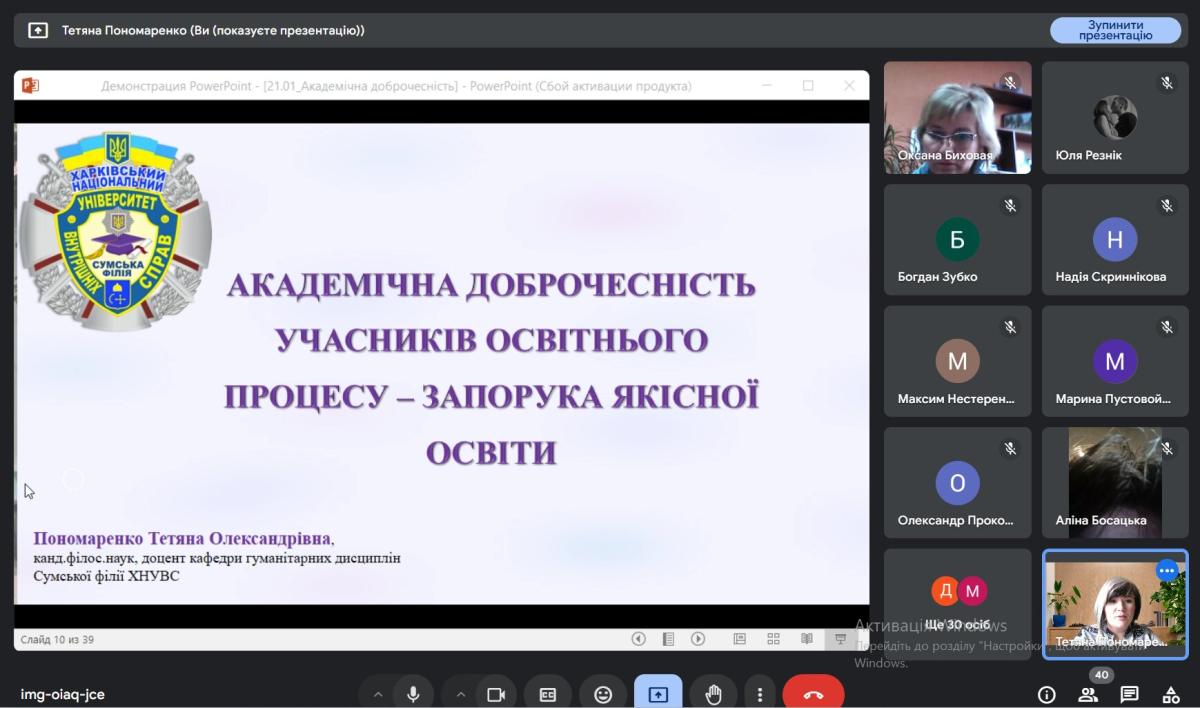Click presenter name Тетяна Пономаренко banner text
The width and height of the screenshot is (1200, 708).
coord(213,31)
